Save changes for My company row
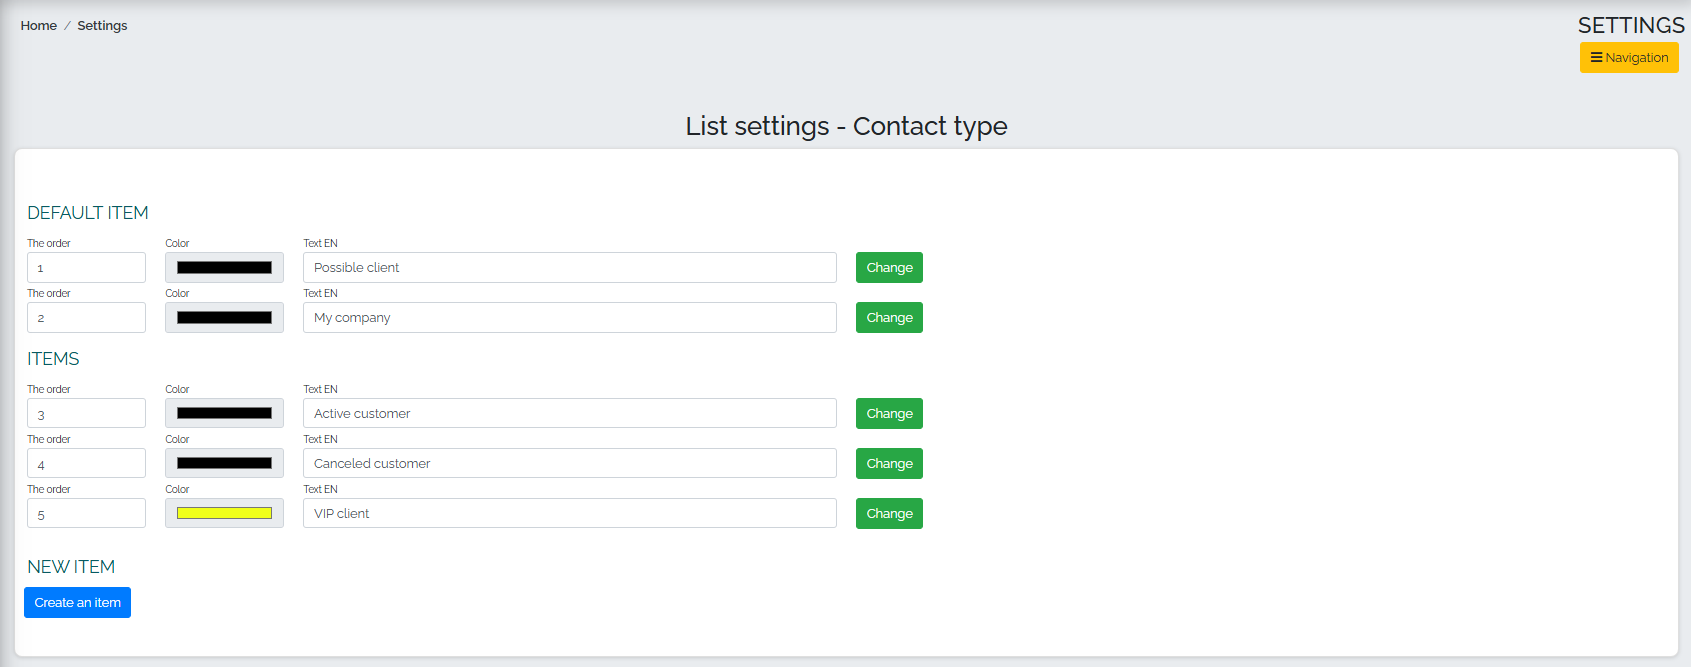Image resolution: width=1691 pixels, height=667 pixels. coord(889,318)
